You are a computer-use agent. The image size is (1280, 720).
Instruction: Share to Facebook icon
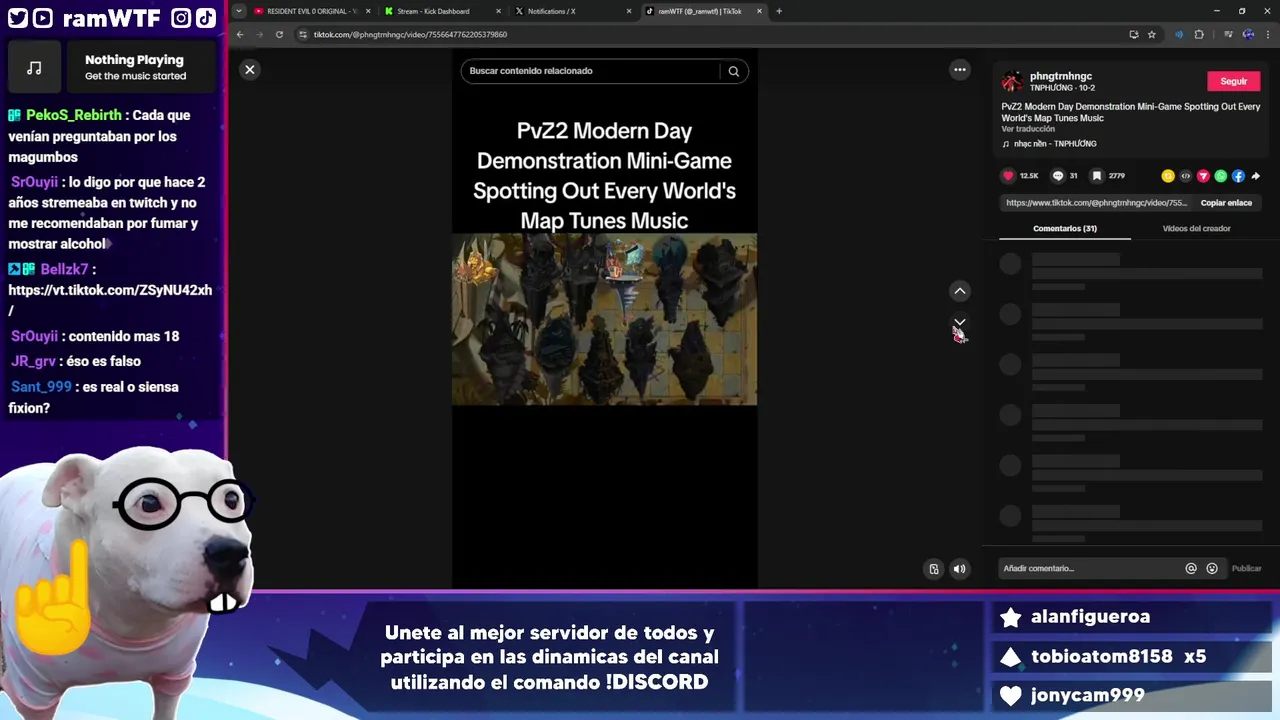pos(1238,176)
